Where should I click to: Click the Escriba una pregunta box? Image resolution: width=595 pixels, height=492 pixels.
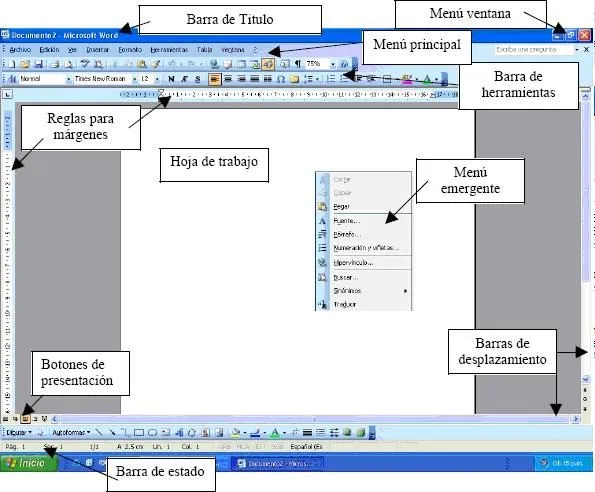click(534, 50)
